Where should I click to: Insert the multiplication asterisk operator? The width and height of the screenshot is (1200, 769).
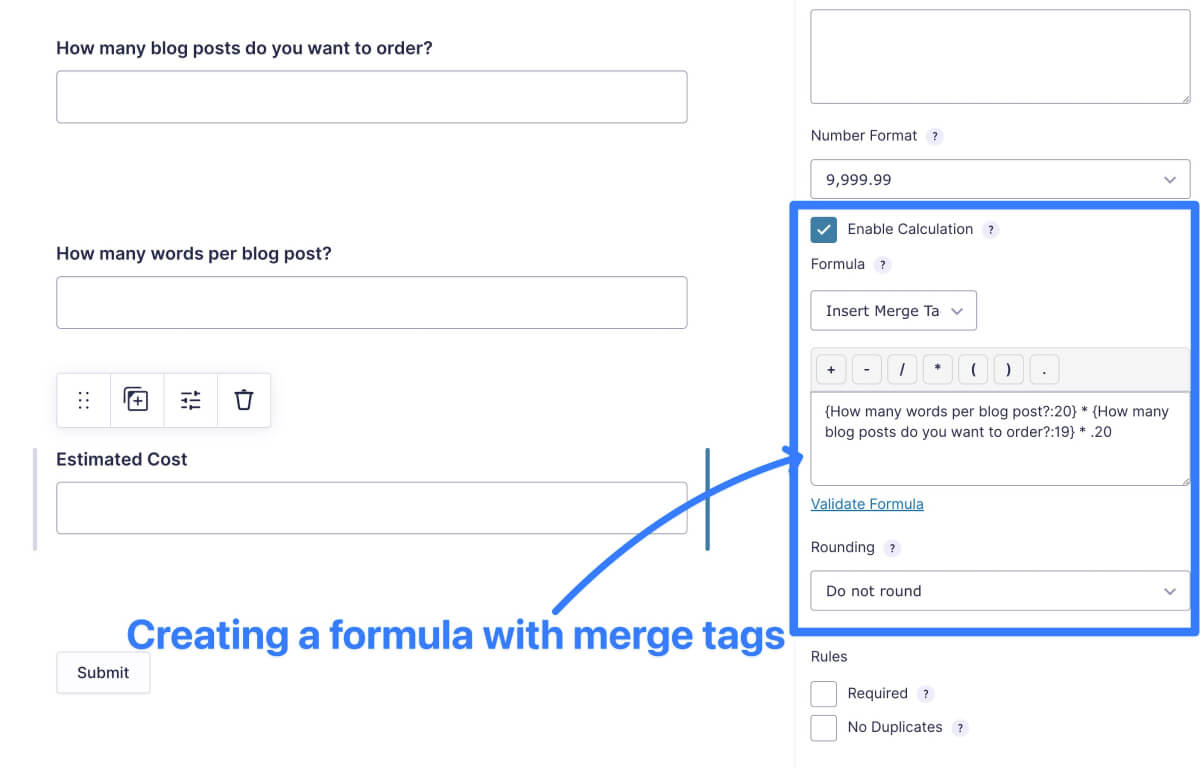click(937, 370)
